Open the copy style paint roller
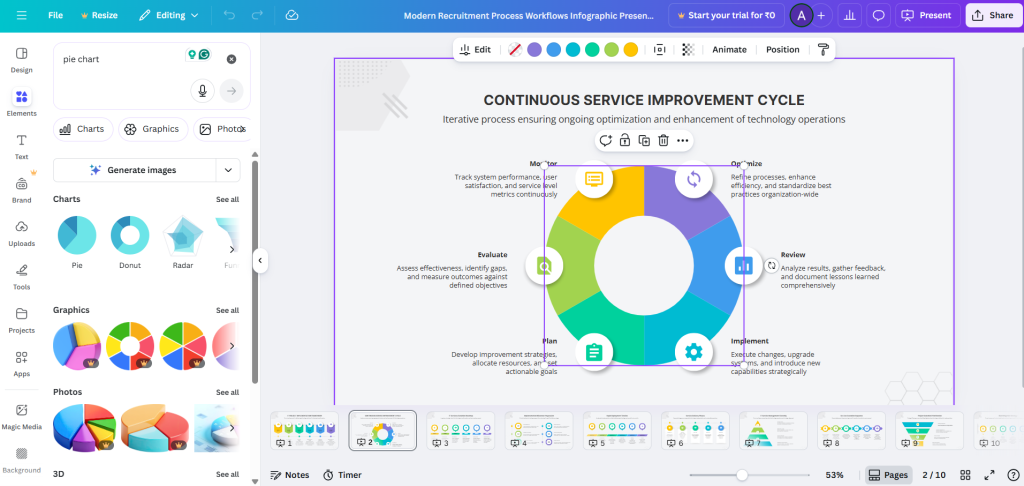 point(823,49)
